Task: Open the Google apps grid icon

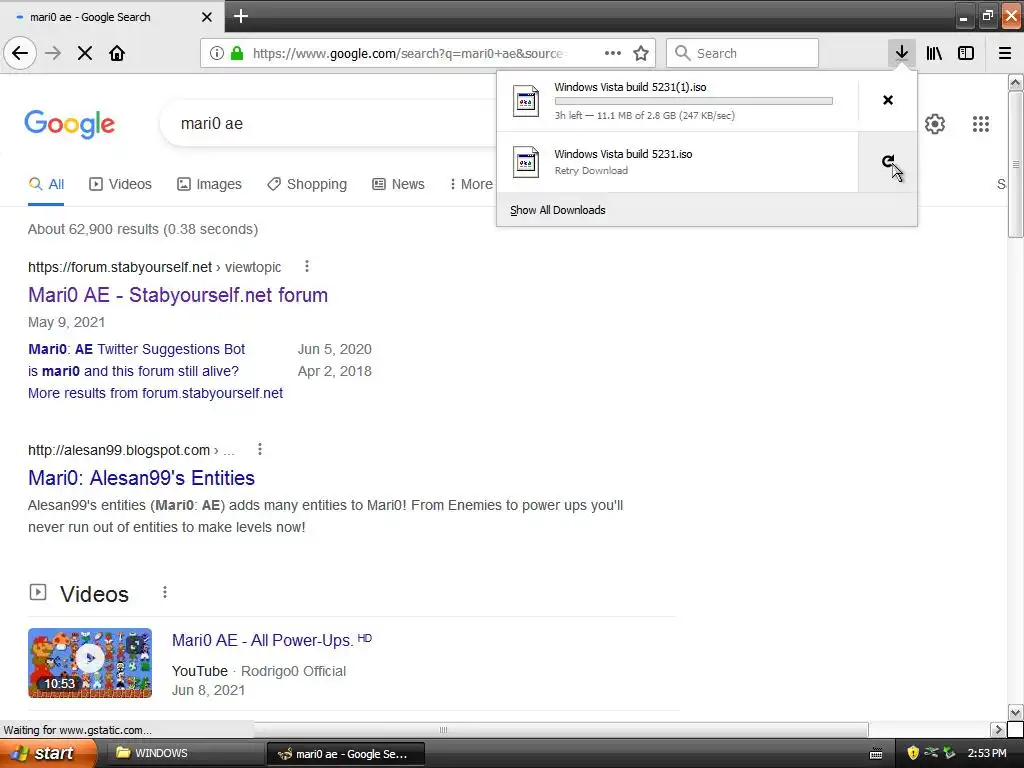Action: [980, 123]
